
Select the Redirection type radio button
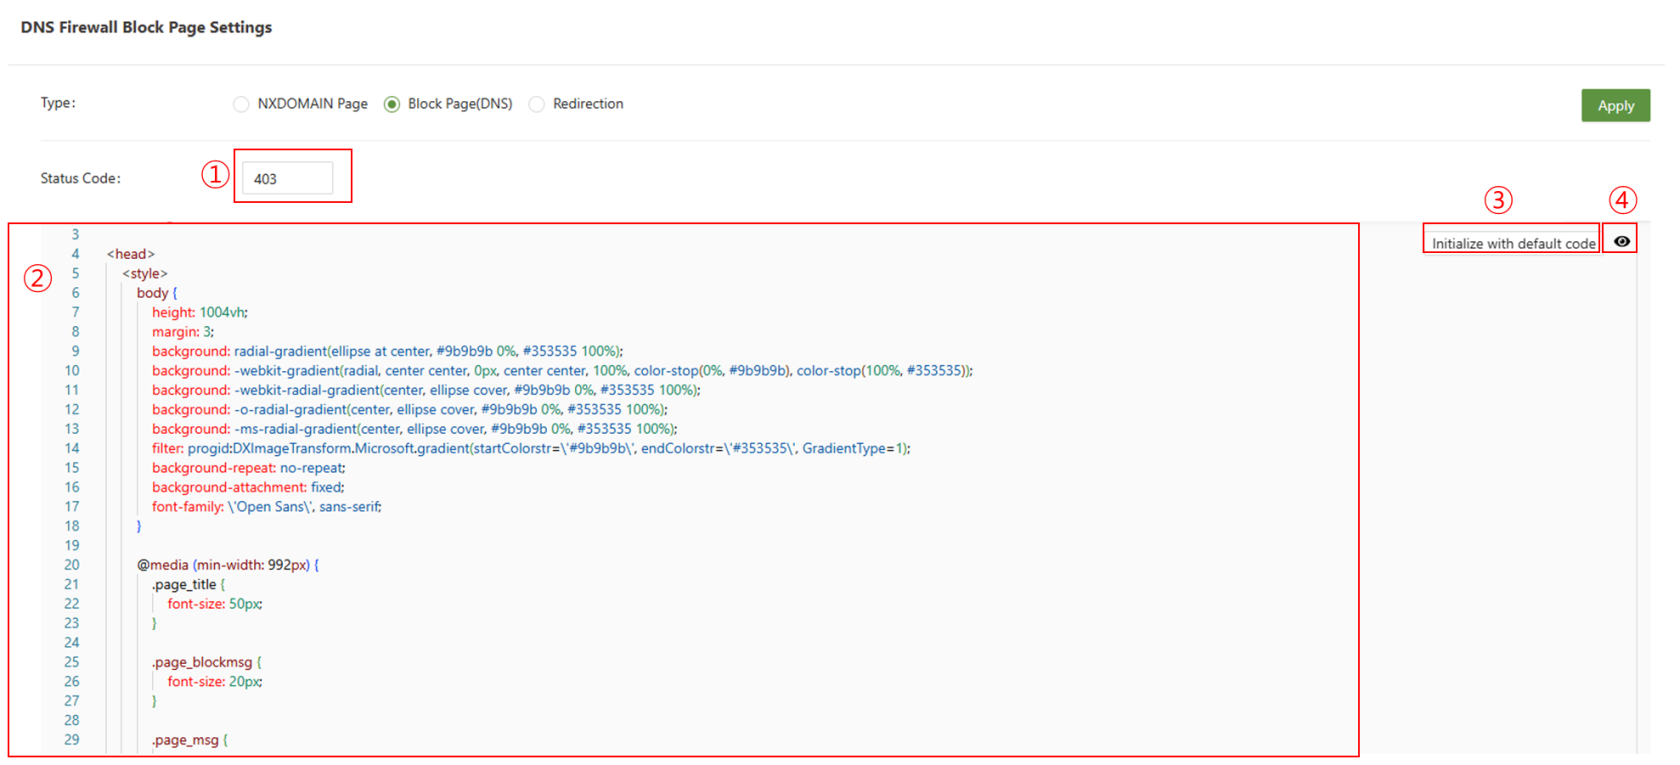tap(537, 104)
